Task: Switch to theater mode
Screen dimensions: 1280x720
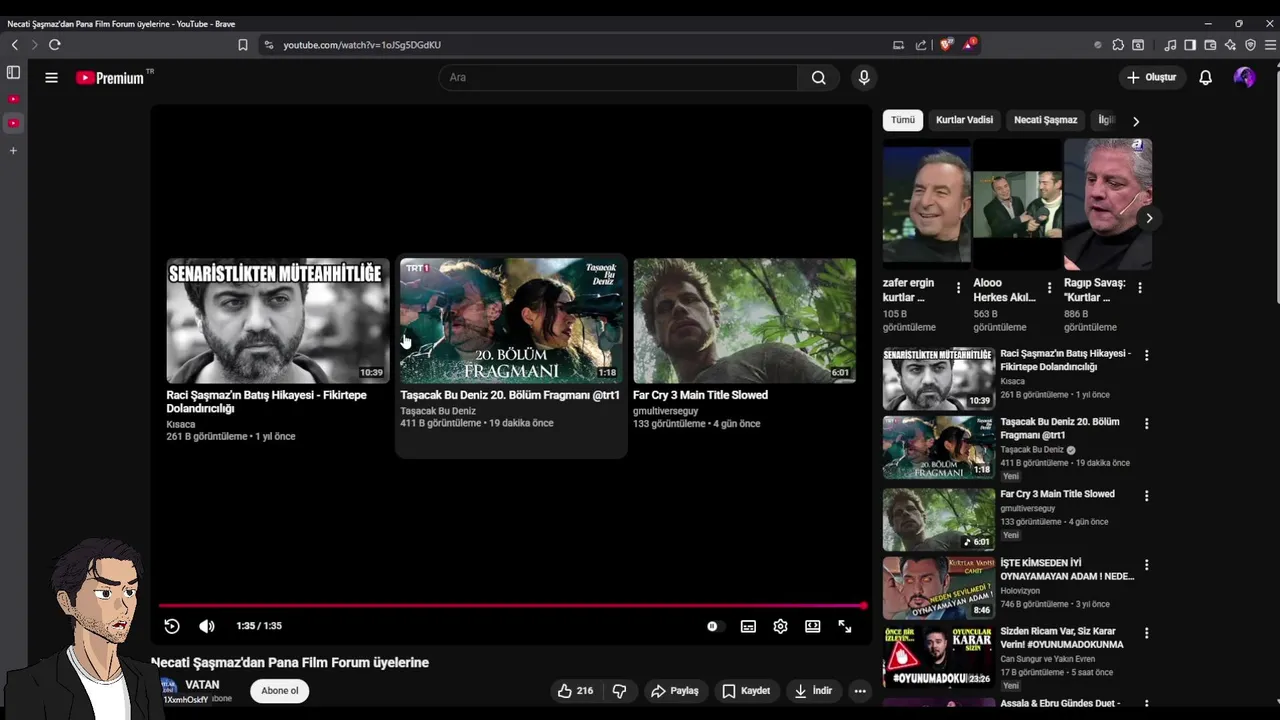Action: tap(813, 626)
